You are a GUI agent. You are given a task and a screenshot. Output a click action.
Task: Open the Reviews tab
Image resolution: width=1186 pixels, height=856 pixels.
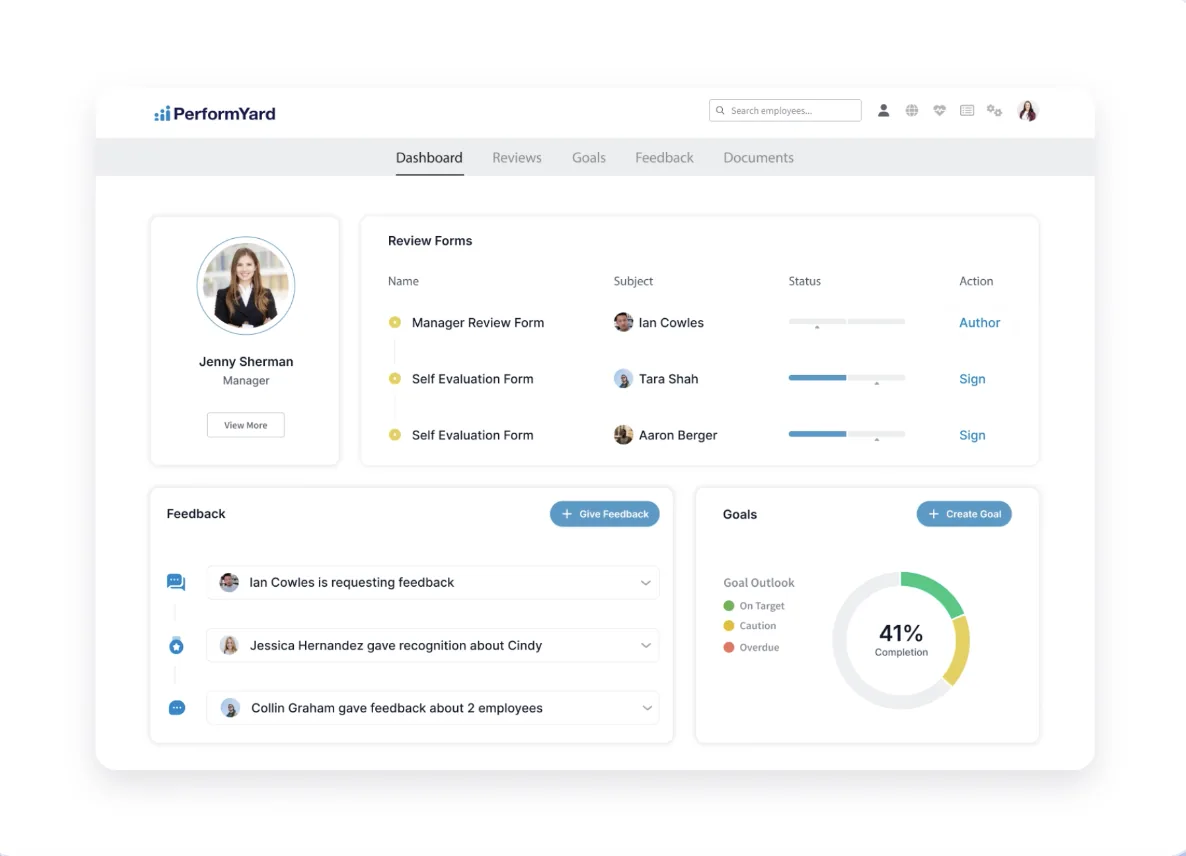[517, 157]
